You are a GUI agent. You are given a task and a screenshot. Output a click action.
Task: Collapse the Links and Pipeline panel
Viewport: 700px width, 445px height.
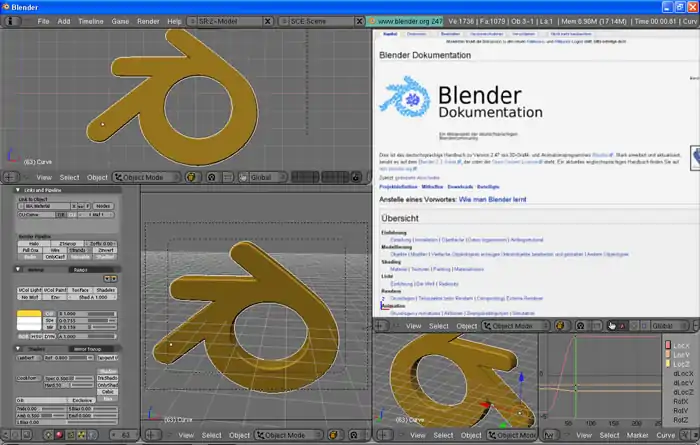pyautogui.click(x=18, y=190)
